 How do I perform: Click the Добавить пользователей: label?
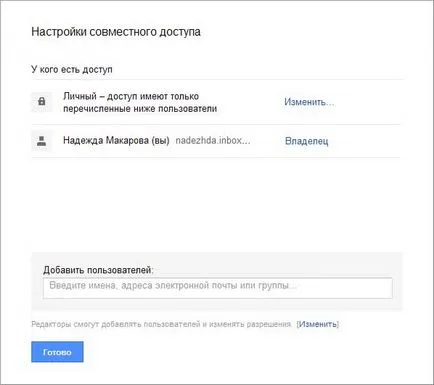(x=98, y=270)
